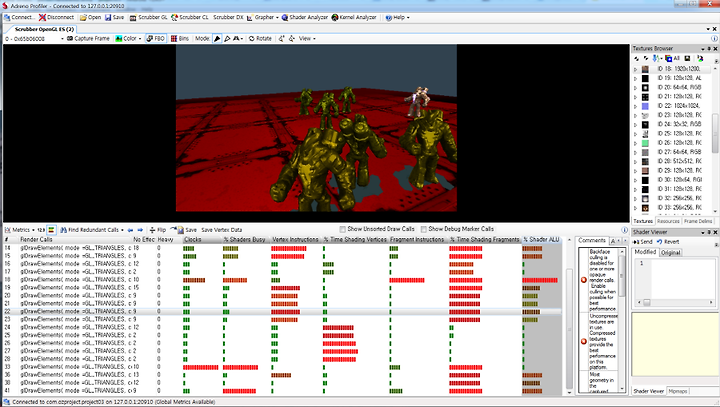Go to next redundant call arrow
Viewport: 720px width, 407px height.
(140, 230)
